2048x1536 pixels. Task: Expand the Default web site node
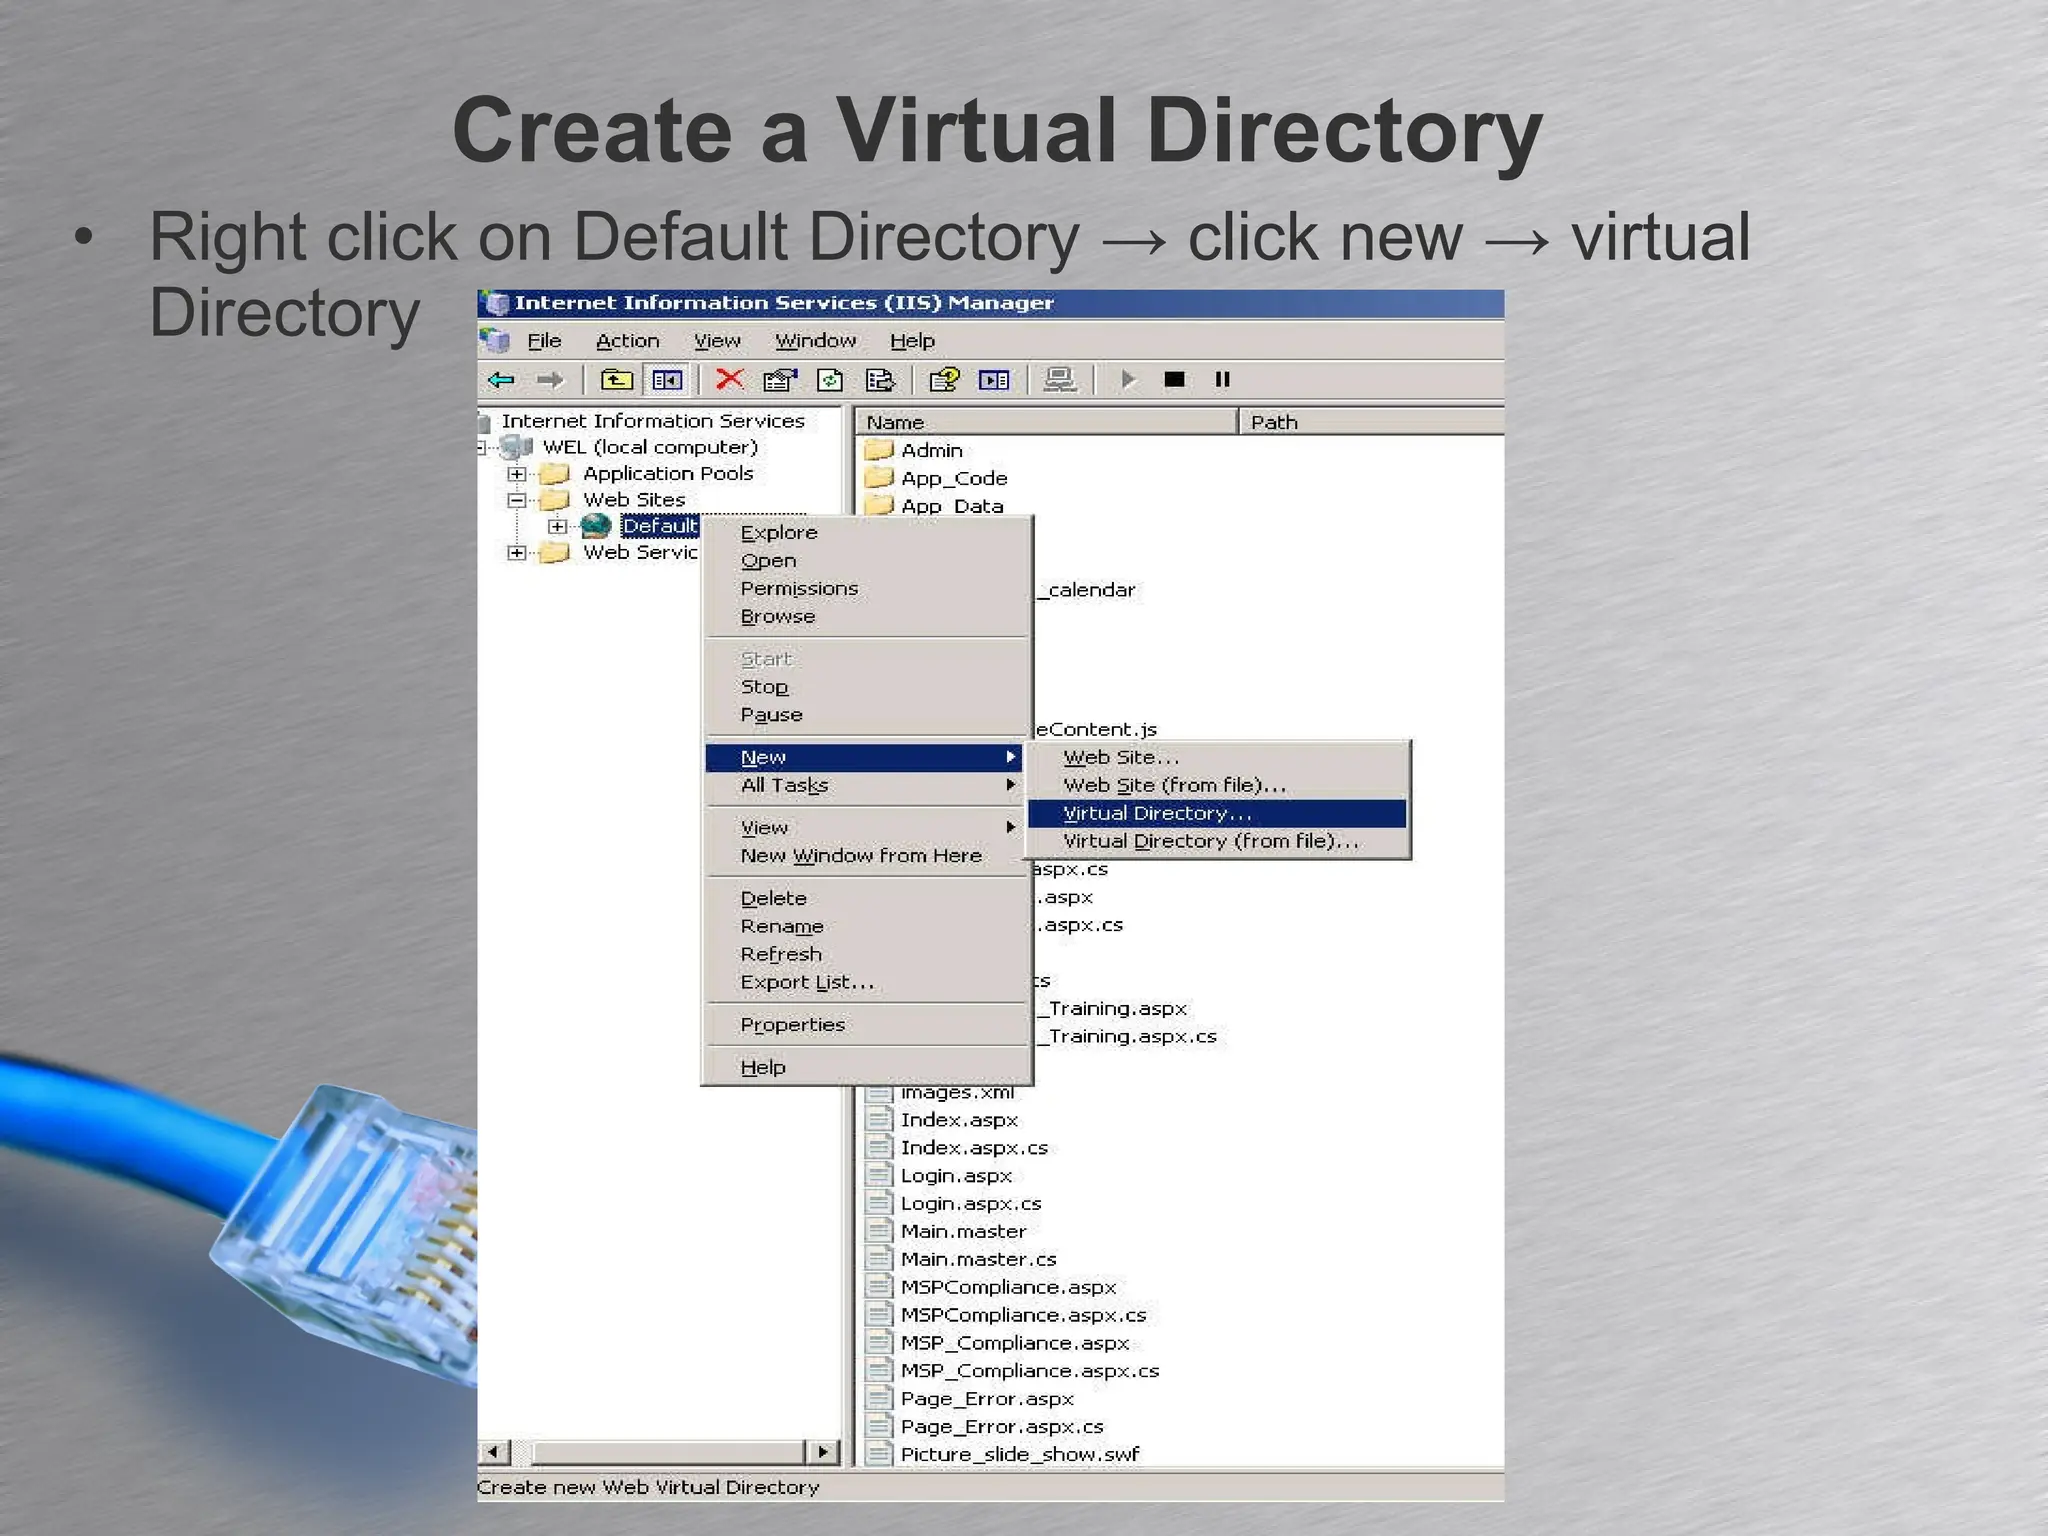point(558,526)
